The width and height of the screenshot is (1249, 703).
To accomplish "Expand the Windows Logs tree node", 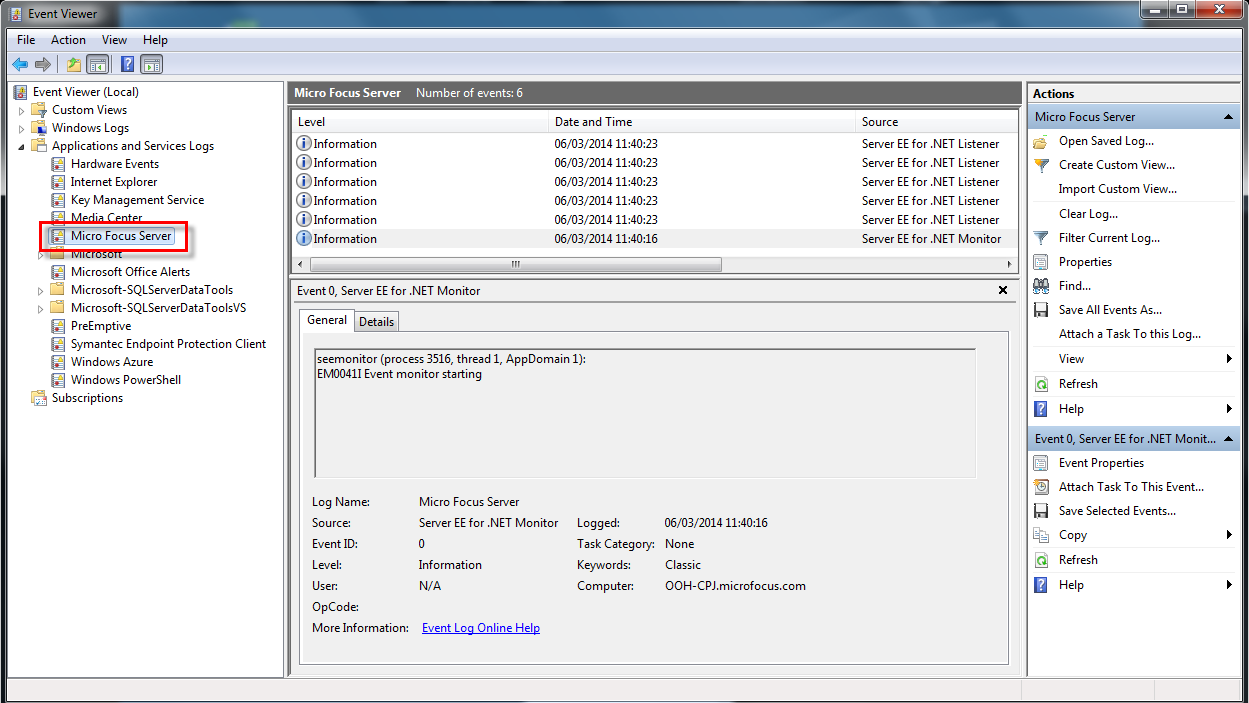I will coord(22,128).
